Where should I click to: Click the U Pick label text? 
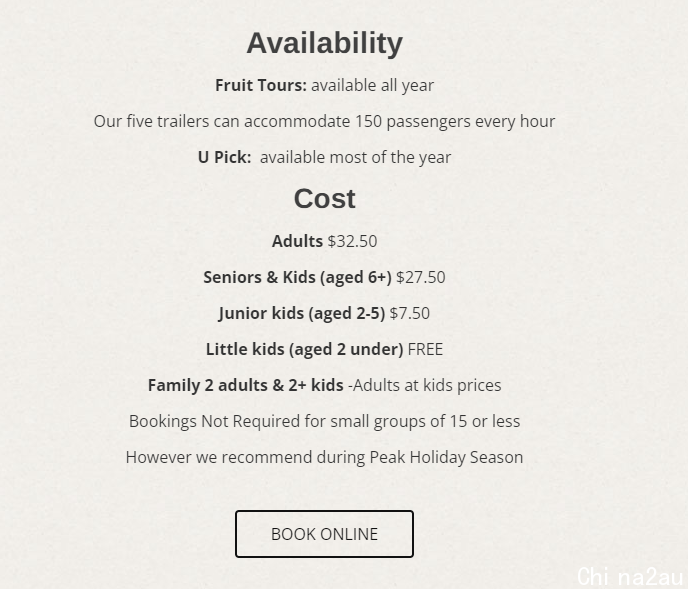tap(225, 157)
